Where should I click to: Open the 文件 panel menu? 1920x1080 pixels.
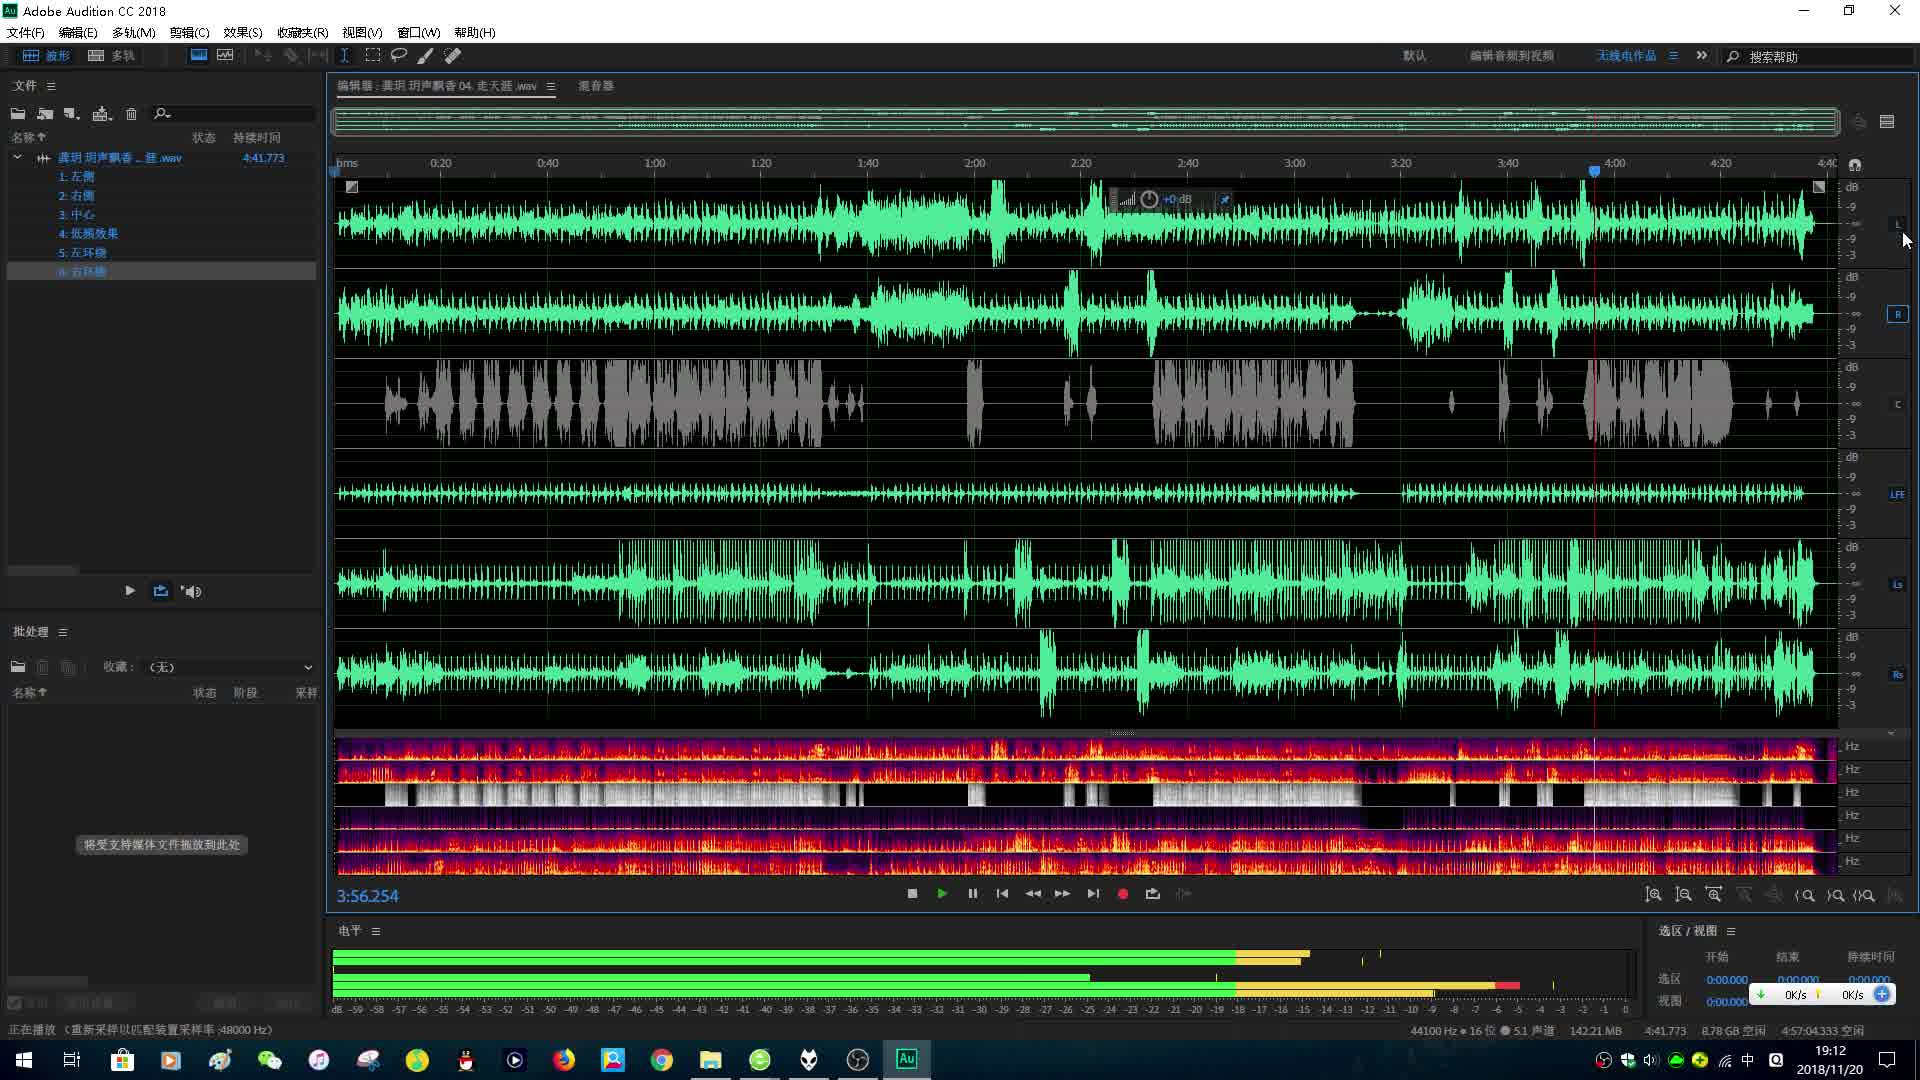pos(51,86)
